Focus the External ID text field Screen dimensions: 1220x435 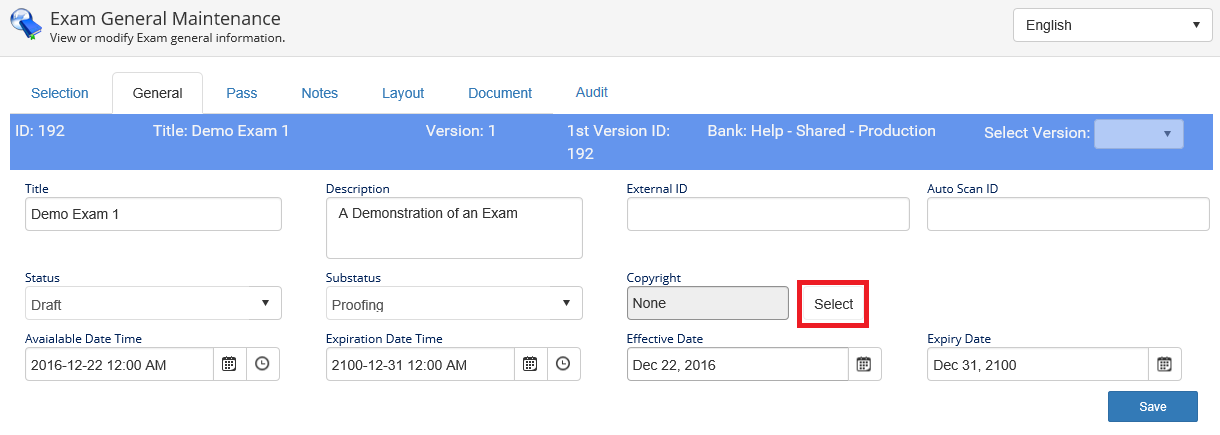(768, 214)
